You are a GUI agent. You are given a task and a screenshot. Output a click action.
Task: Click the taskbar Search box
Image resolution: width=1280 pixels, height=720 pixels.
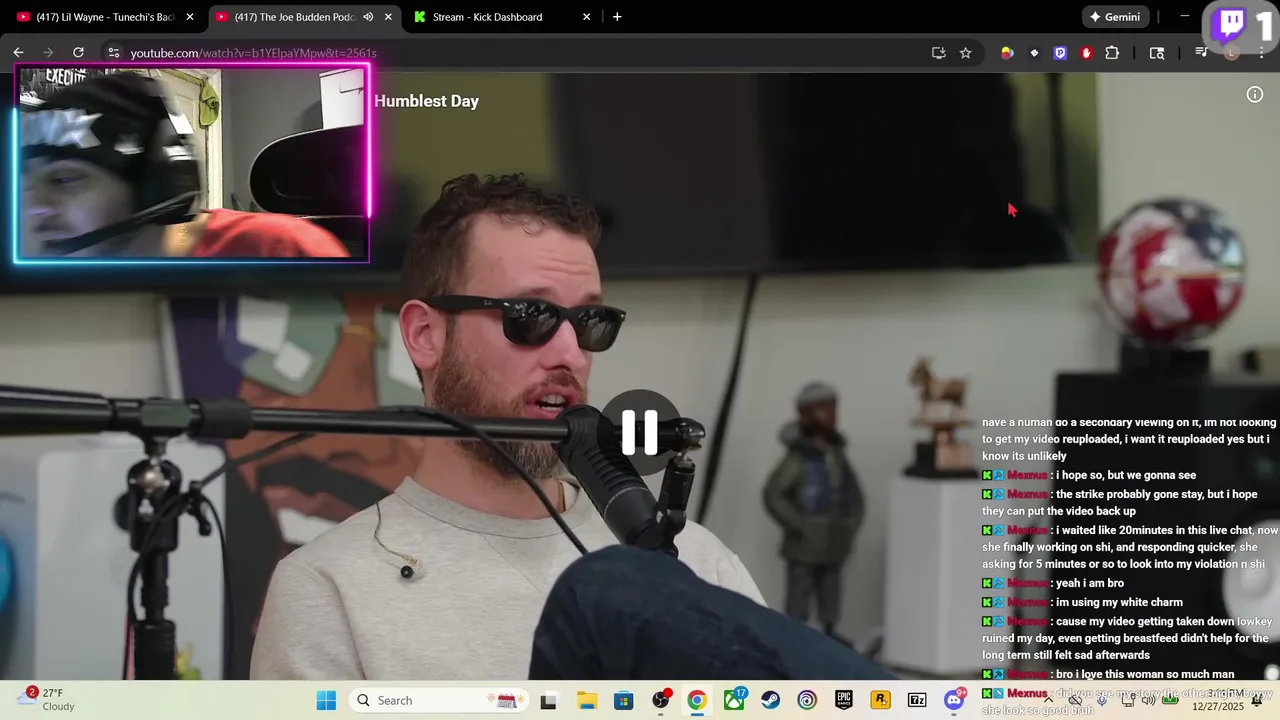tap(439, 701)
